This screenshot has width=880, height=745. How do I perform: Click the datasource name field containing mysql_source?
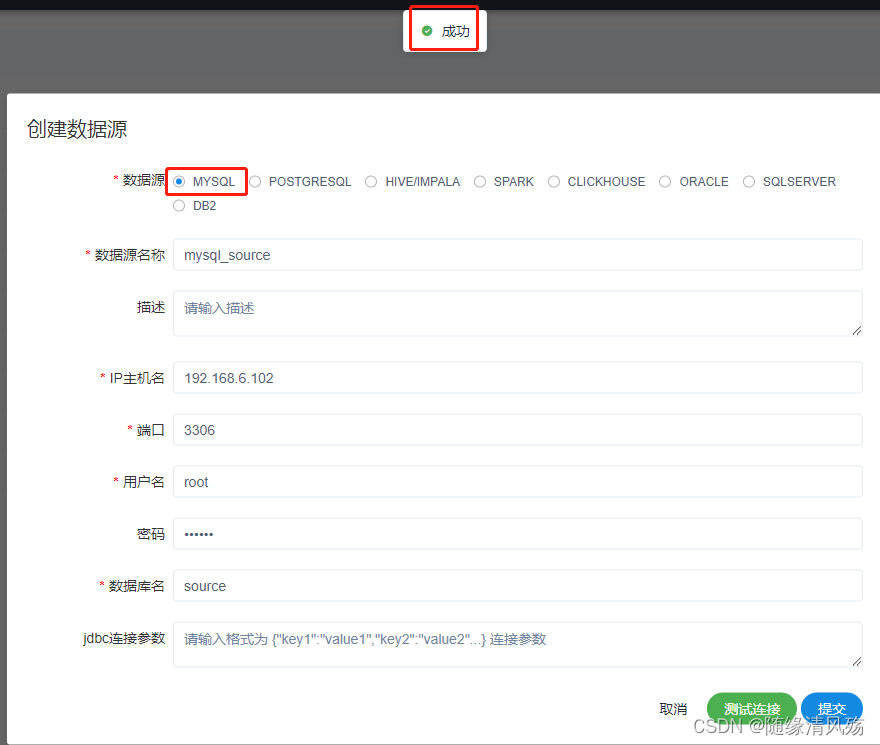coord(517,255)
